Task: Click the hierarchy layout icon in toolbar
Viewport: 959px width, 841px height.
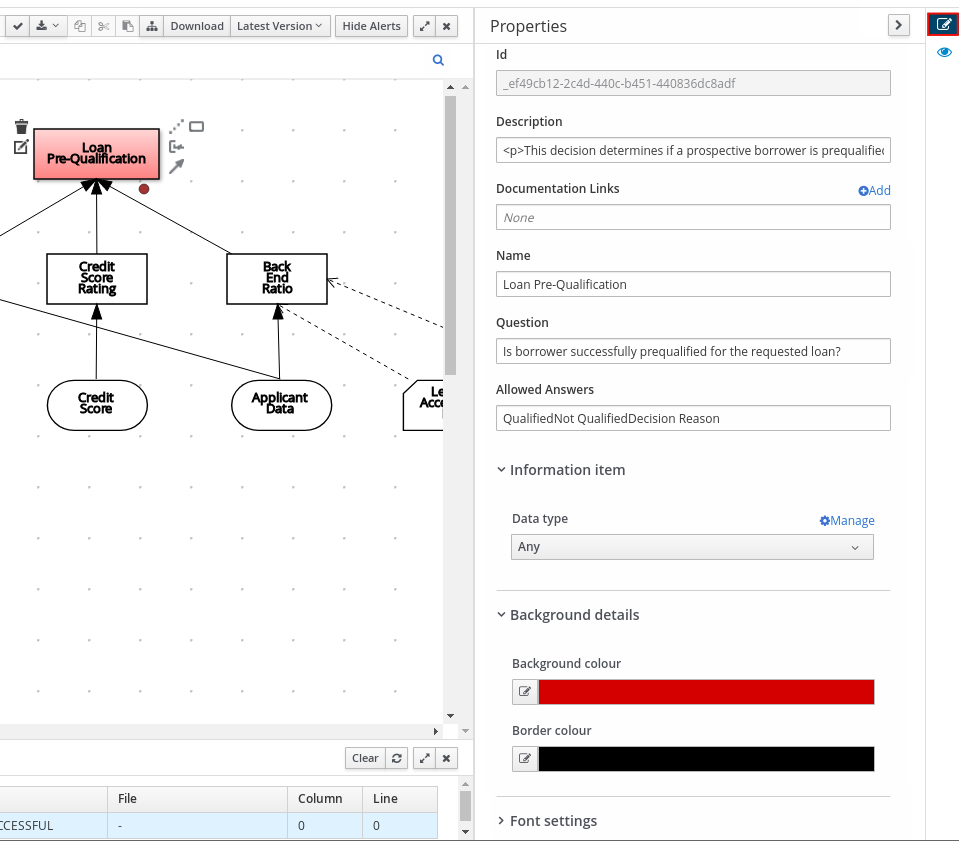Action: coord(151,26)
